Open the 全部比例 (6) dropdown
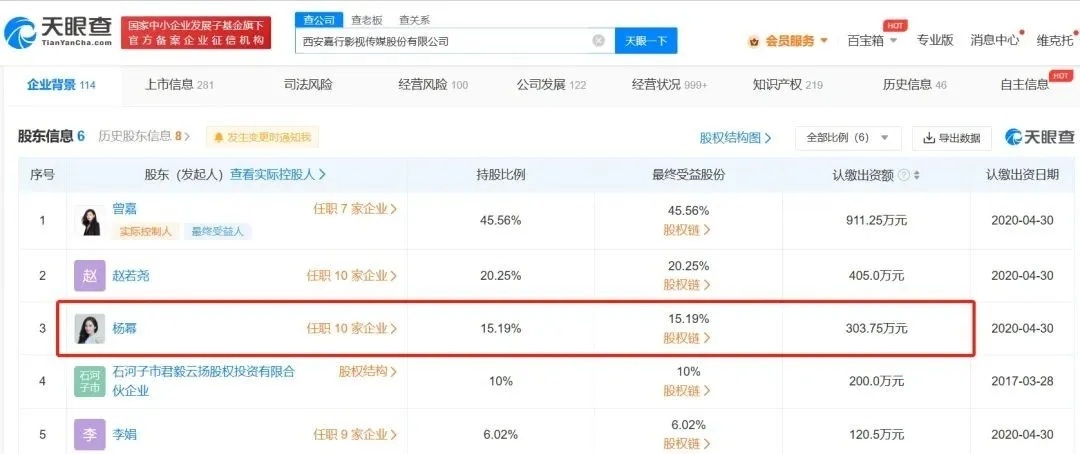Image resolution: width=1080 pixels, height=454 pixels. coord(848,138)
